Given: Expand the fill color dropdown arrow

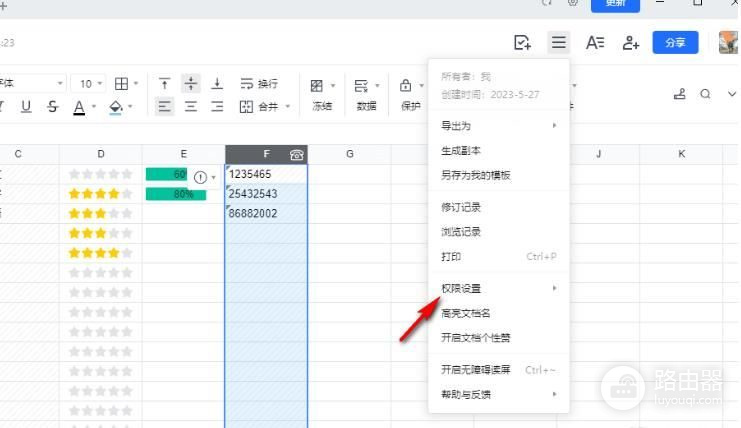Looking at the screenshot, I should 130,106.
